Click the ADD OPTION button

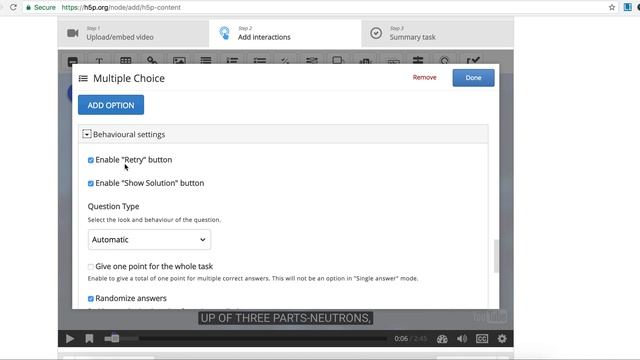[x=111, y=105]
